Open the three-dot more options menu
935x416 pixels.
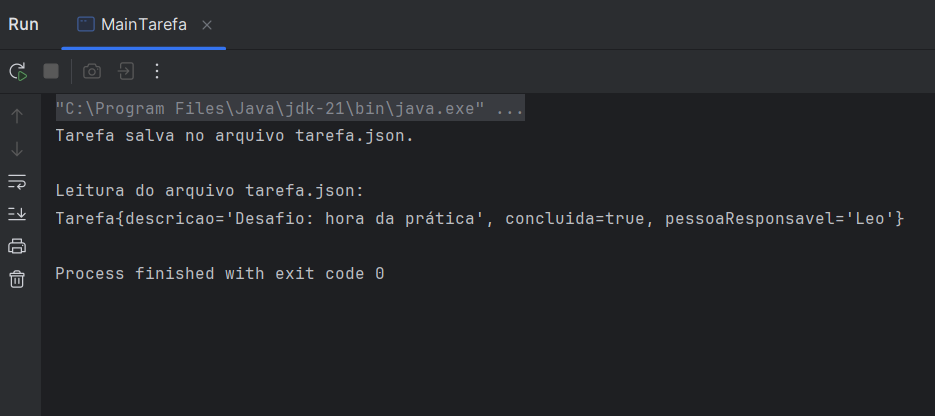tap(157, 72)
